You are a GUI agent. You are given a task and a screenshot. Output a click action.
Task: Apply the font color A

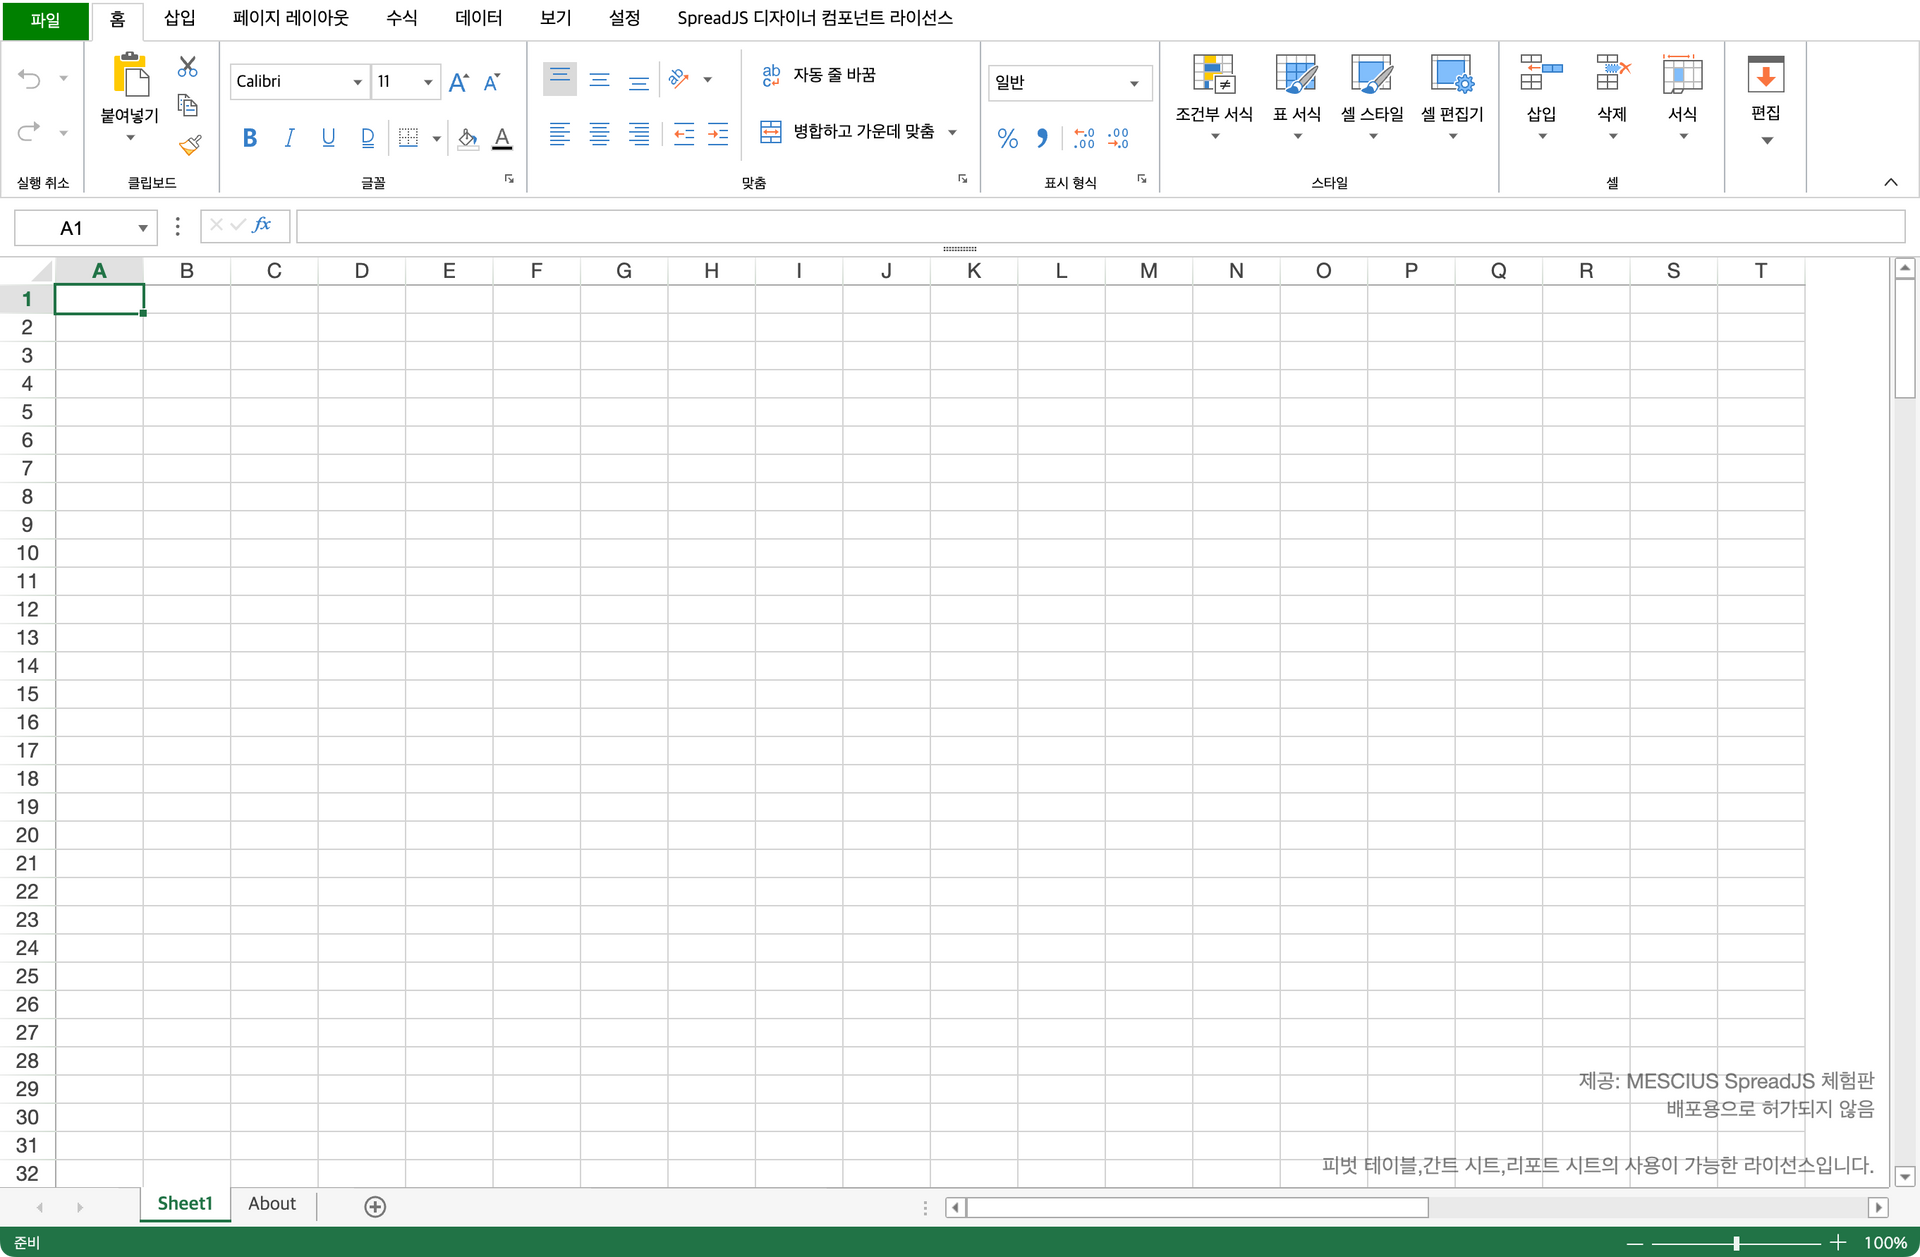pyautogui.click(x=502, y=138)
